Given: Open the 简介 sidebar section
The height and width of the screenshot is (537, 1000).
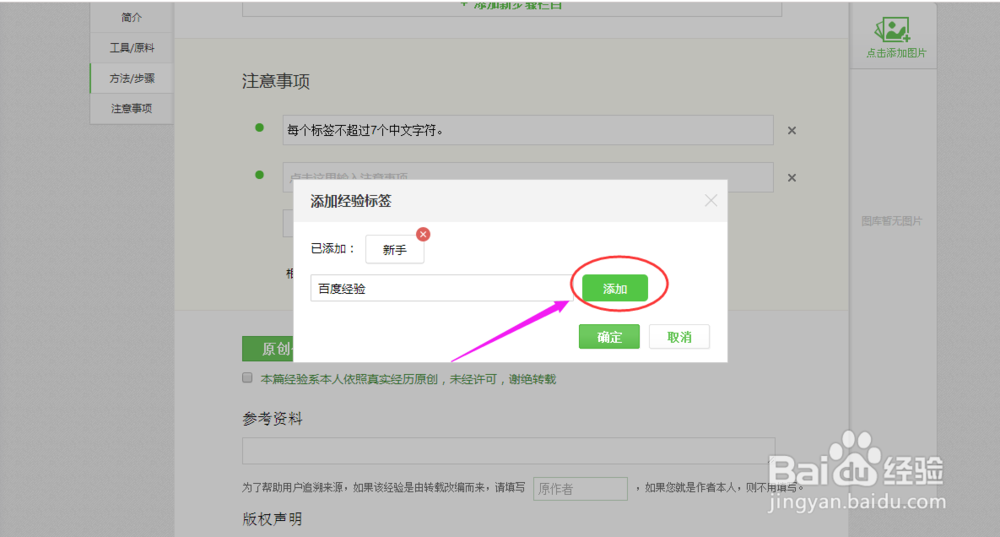Looking at the screenshot, I should (x=131, y=17).
